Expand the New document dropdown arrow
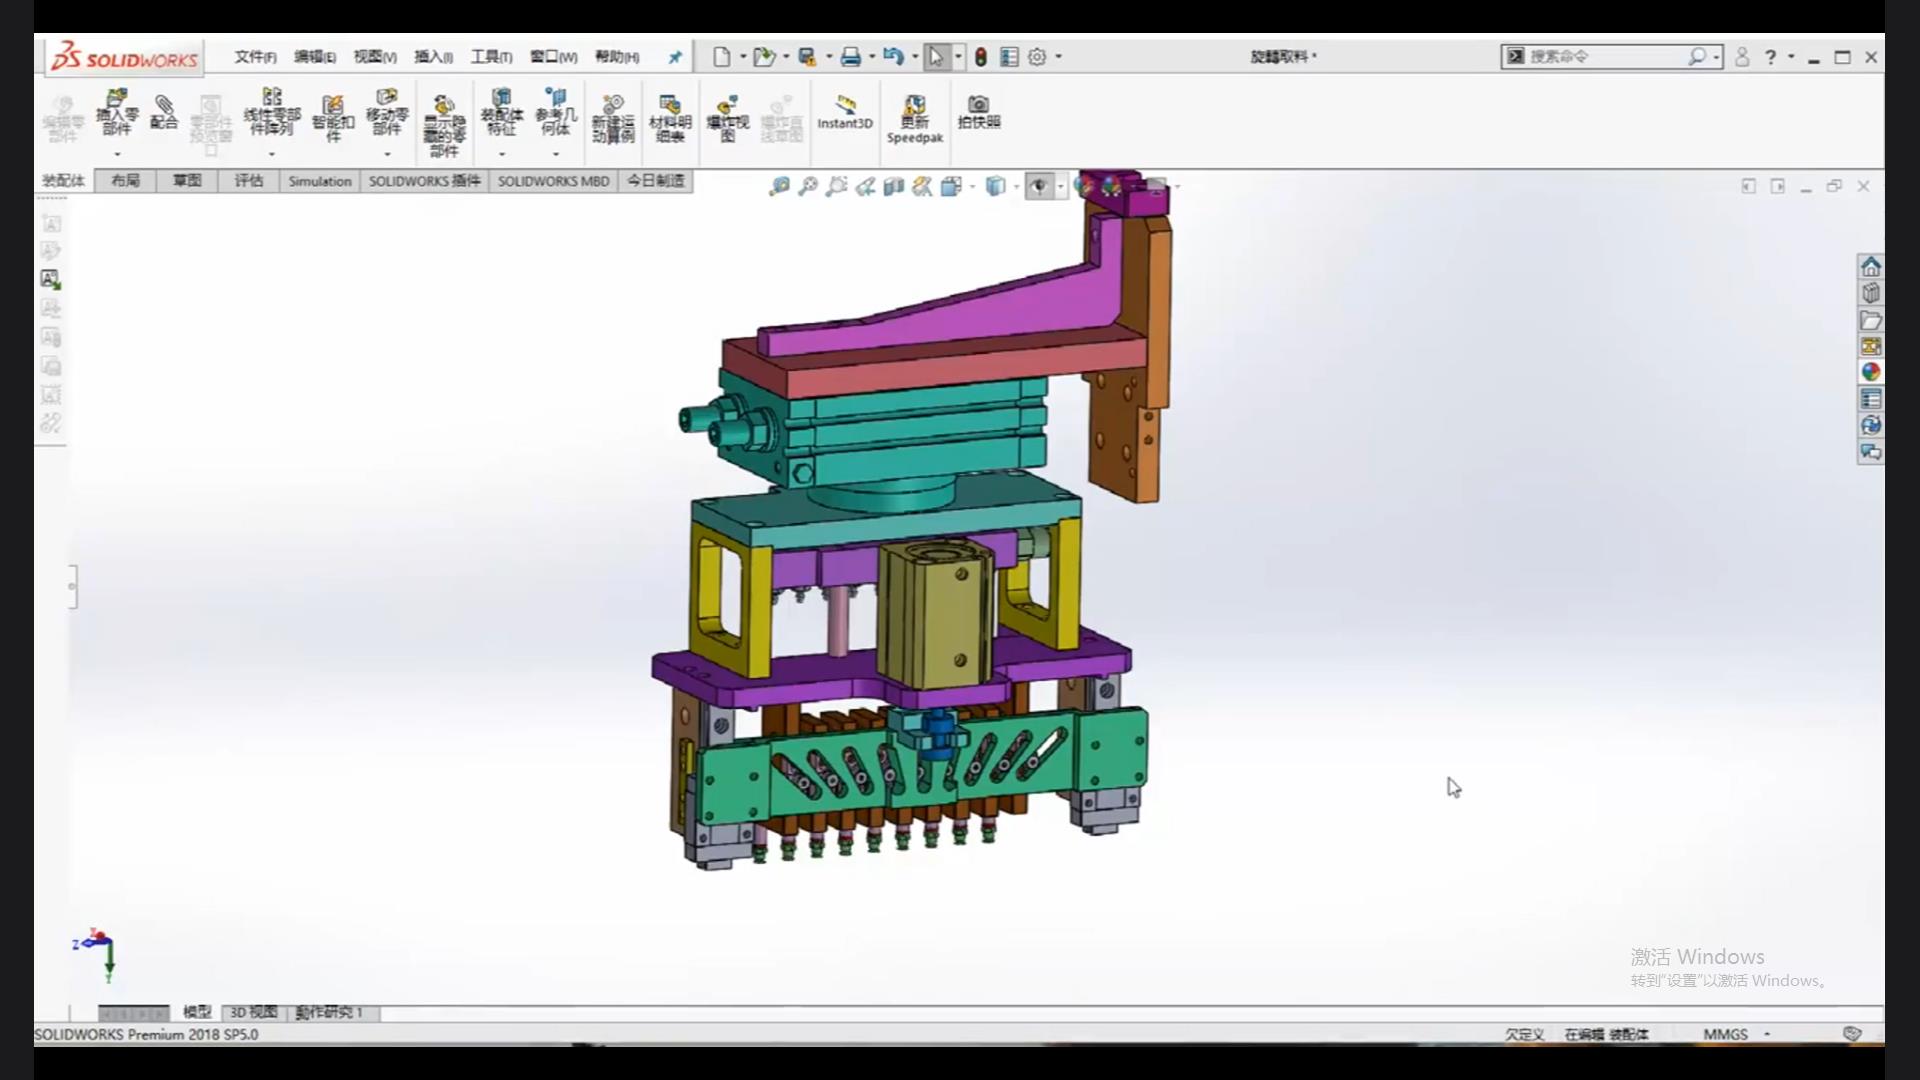The height and width of the screenshot is (1080, 1920). (x=743, y=57)
